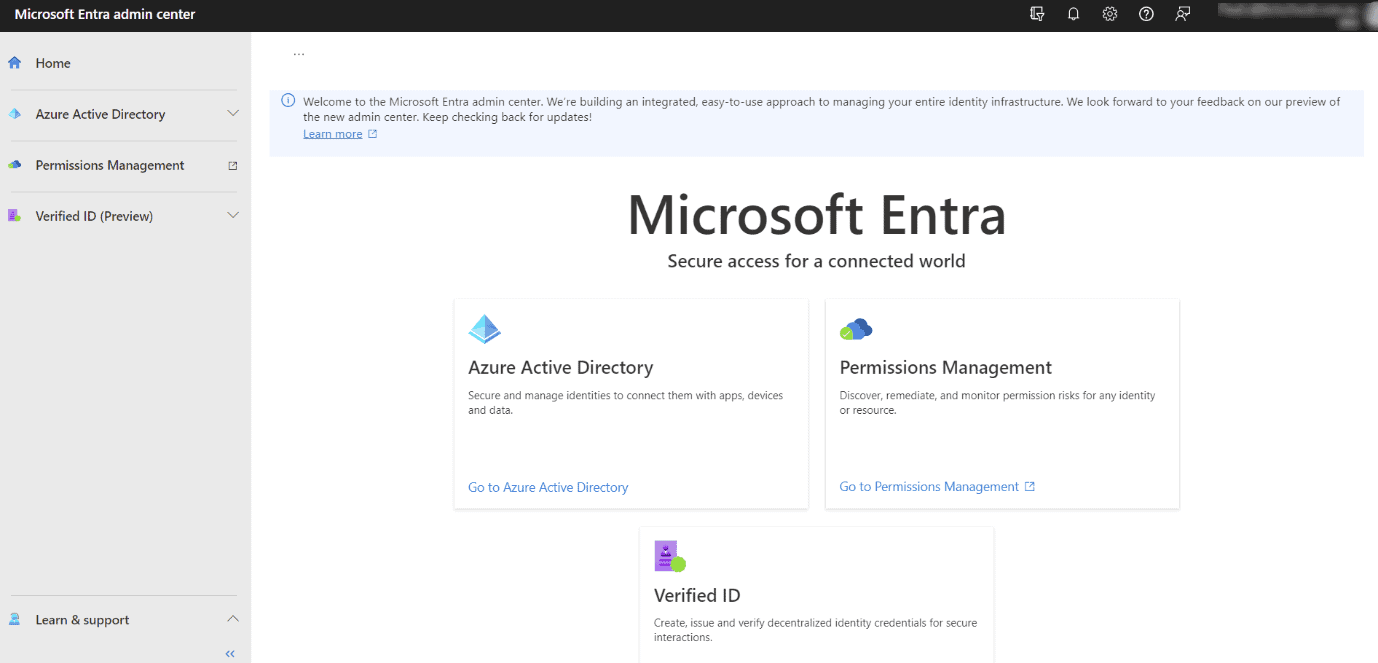The width and height of the screenshot is (1378, 663).
Task: Open the settings gear
Action: 1109,14
